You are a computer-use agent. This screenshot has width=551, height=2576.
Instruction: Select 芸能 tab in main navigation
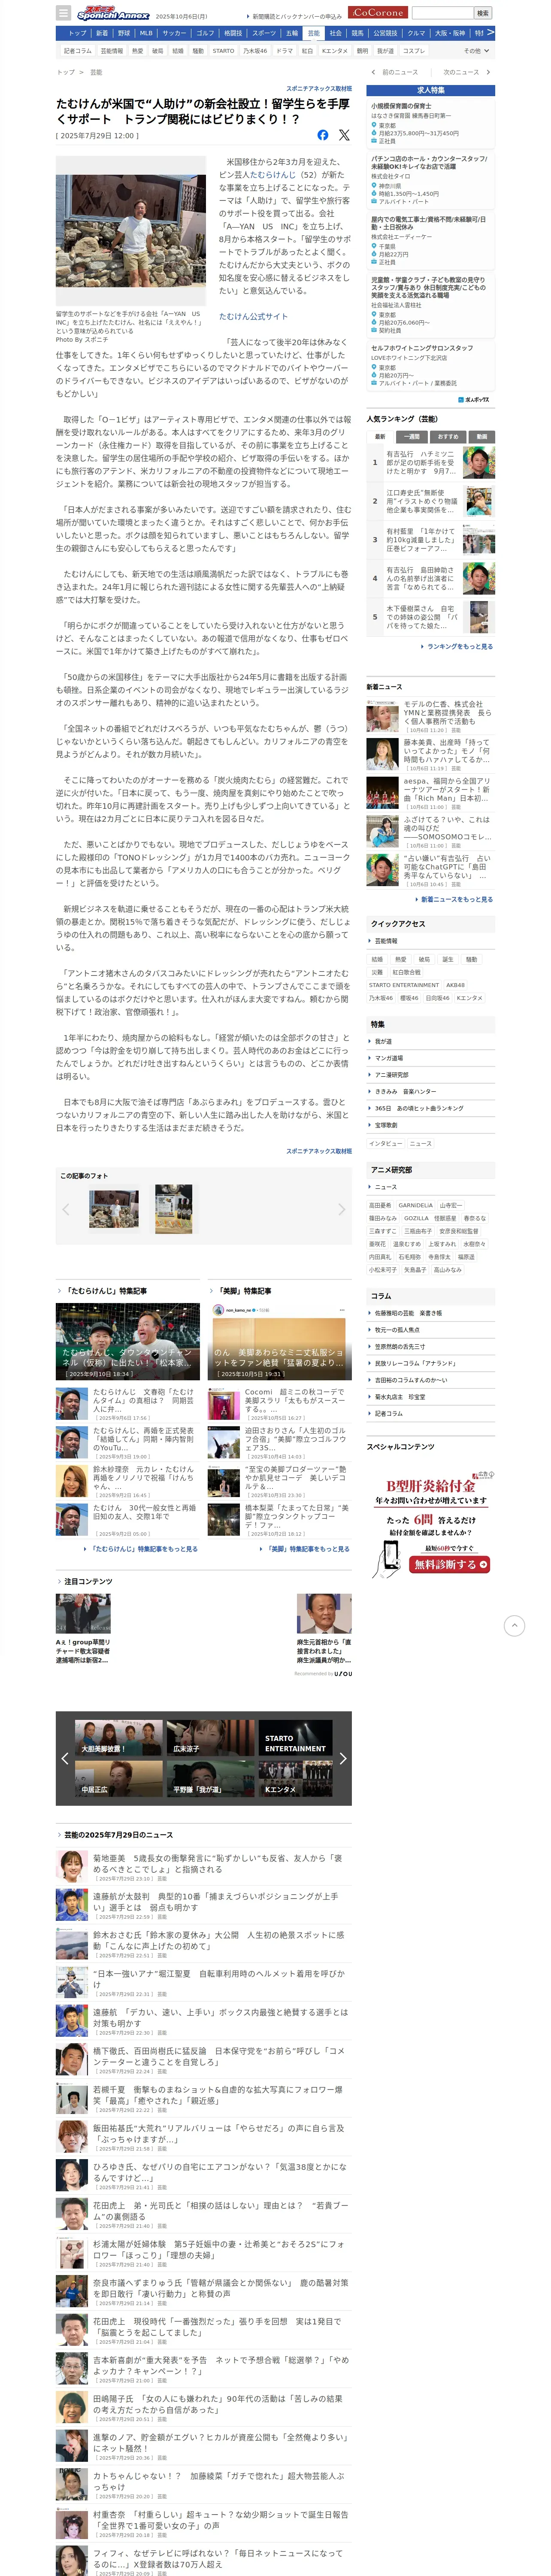pyautogui.click(x=314, y=33)
